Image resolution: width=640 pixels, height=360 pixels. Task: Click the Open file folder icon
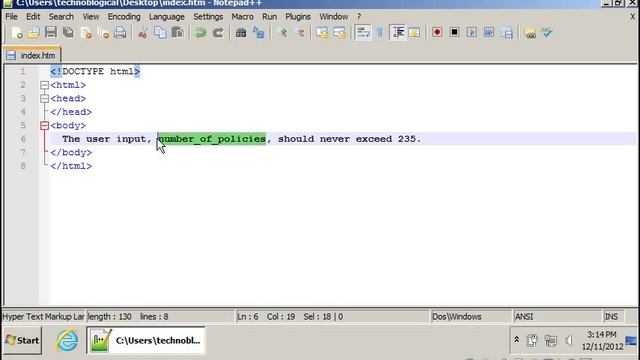click(x=34, y=33)
